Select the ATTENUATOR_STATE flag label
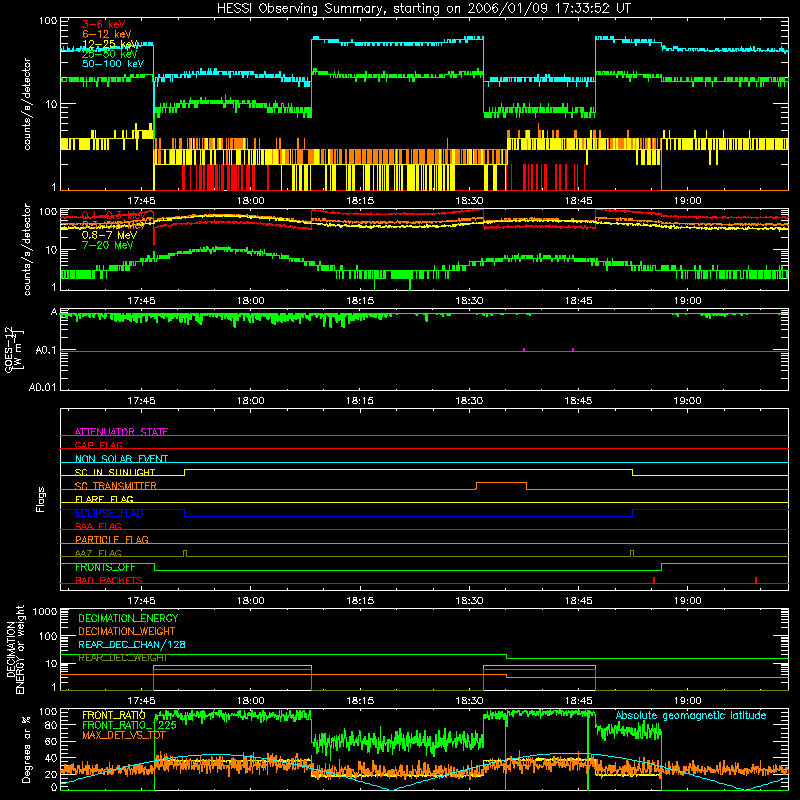The height and width of the screenshot is (800, 800). click(121, 432)
